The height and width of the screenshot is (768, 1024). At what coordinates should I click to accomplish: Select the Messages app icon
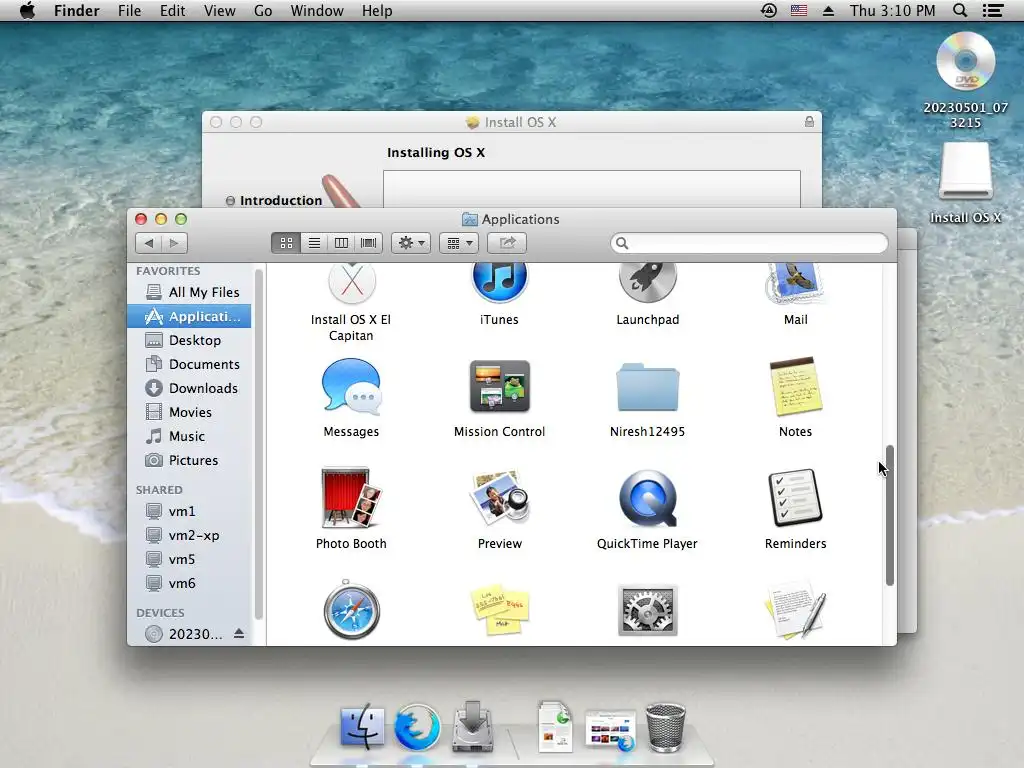coord(351,387)
